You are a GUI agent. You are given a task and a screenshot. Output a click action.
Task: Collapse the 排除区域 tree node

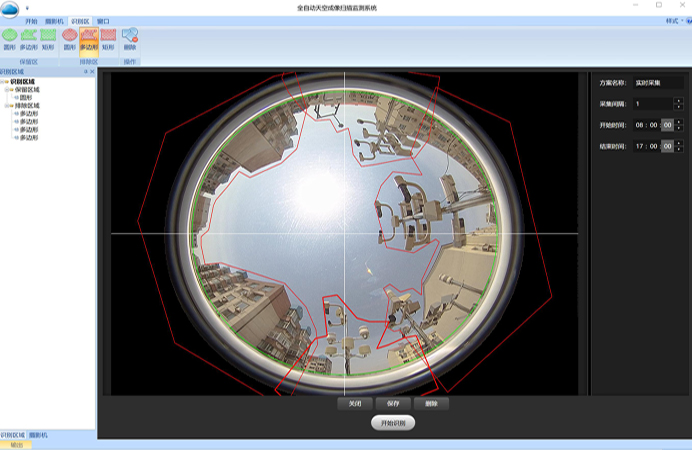click(x=8, y=105)
